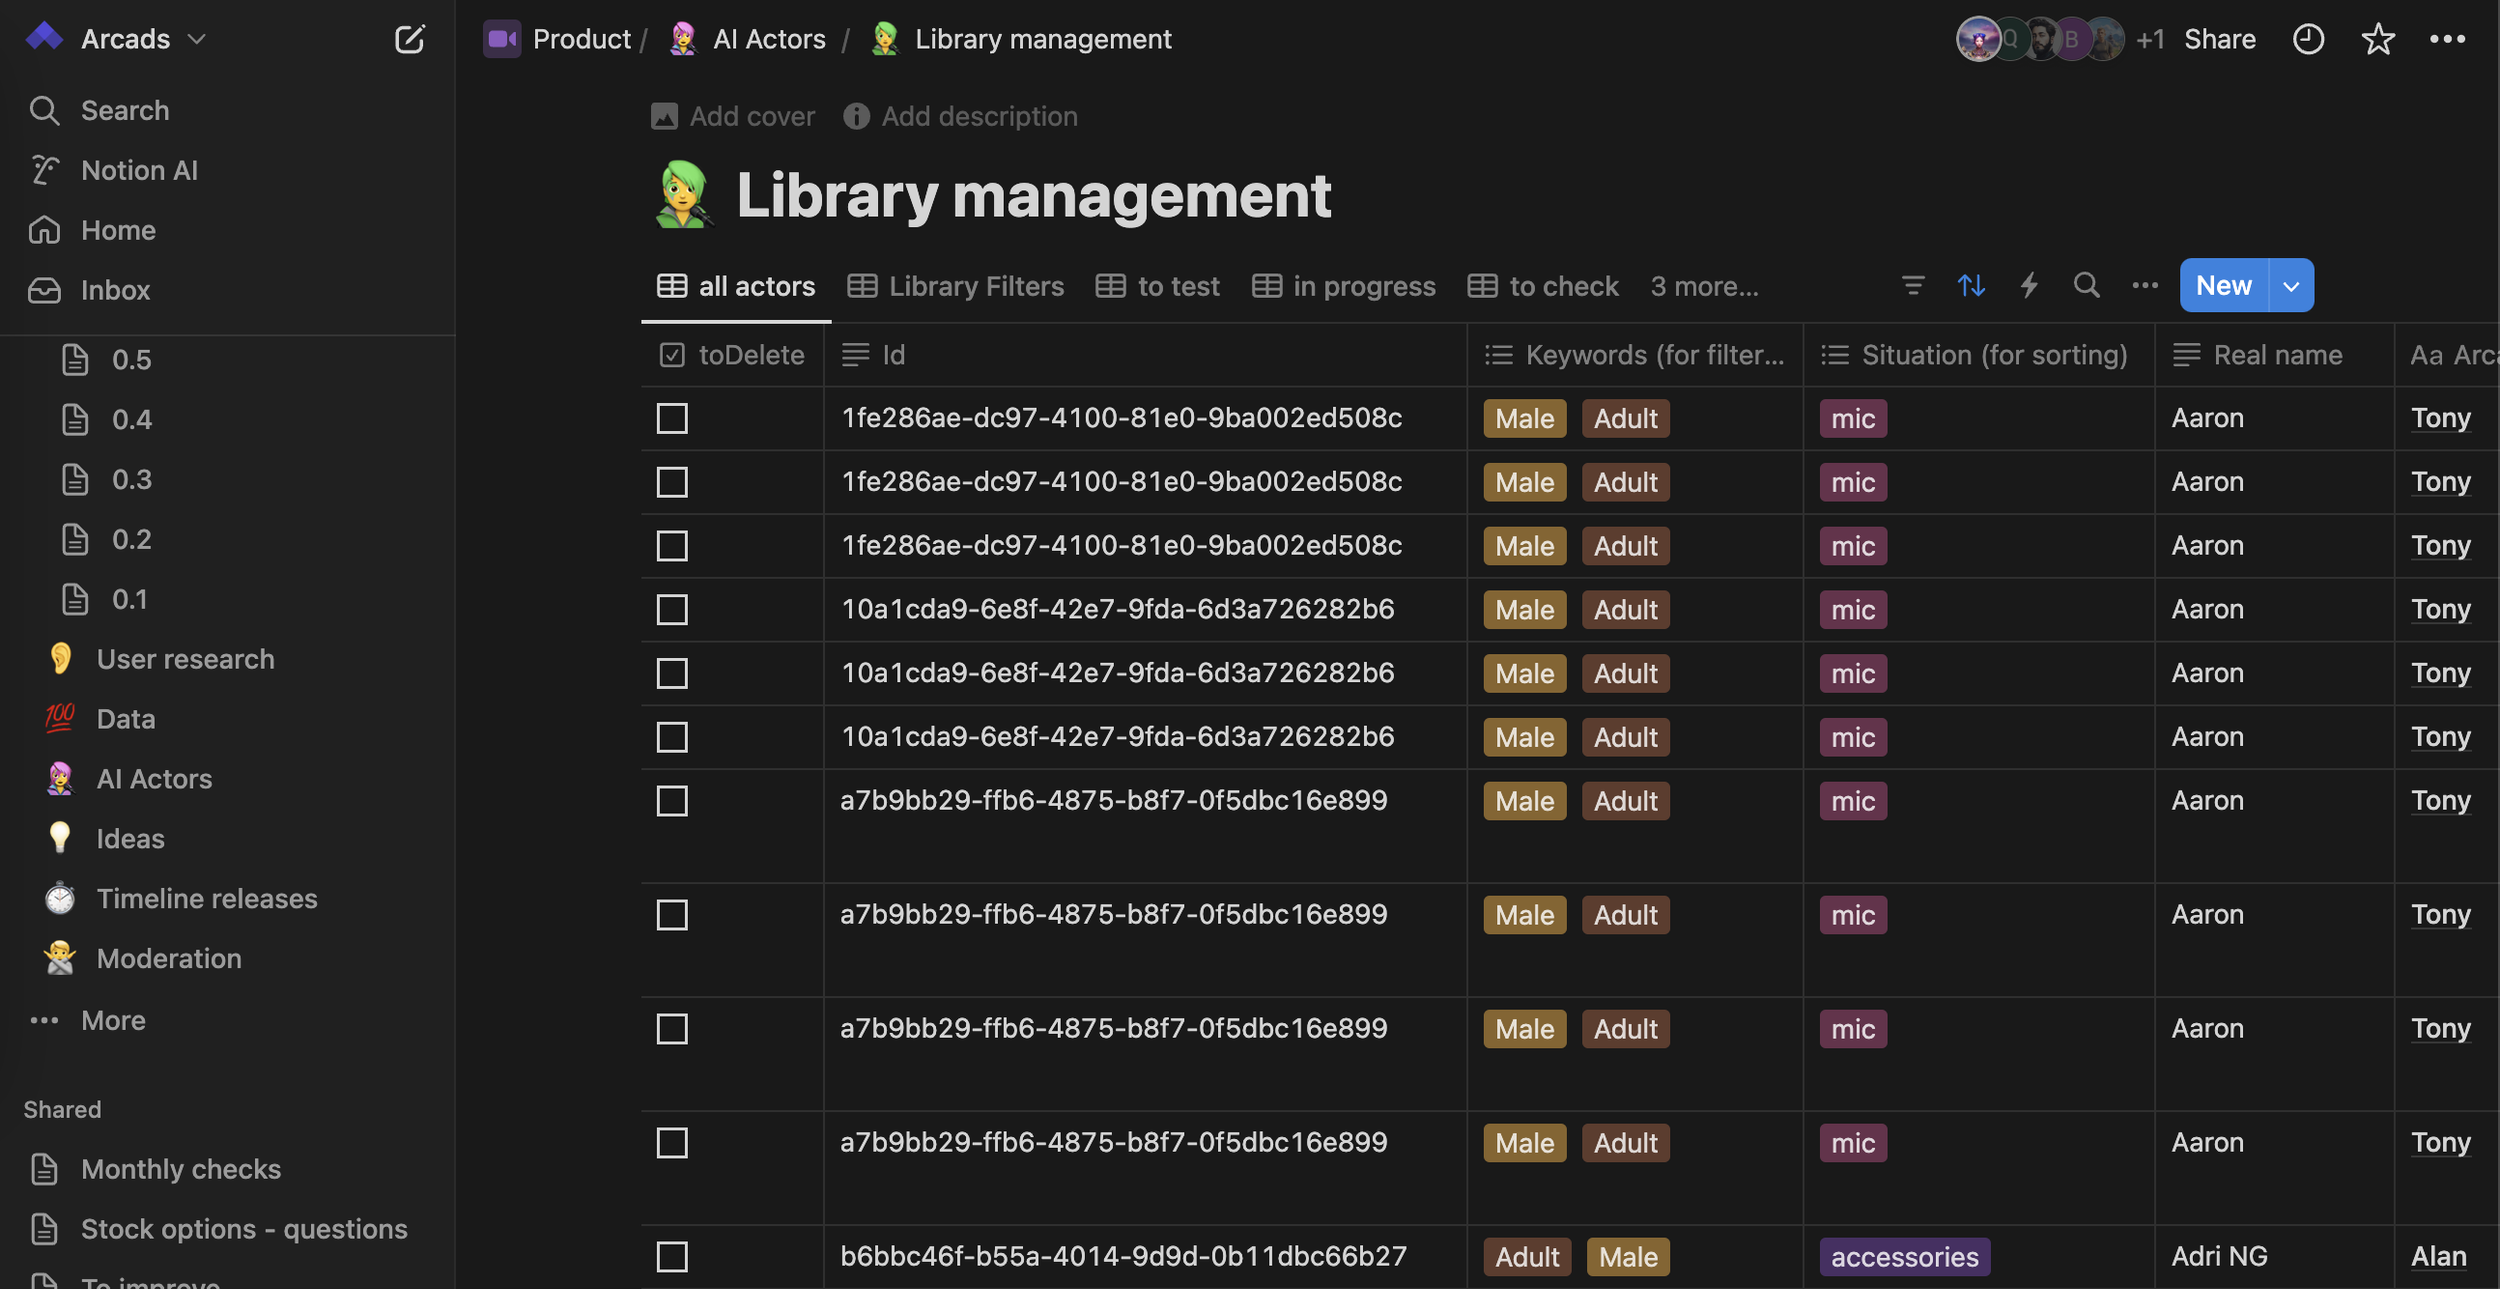This screenshot has width=2500, height=1289.
Task: Open the page options three-dot menu
Action: pos(2446,39)
